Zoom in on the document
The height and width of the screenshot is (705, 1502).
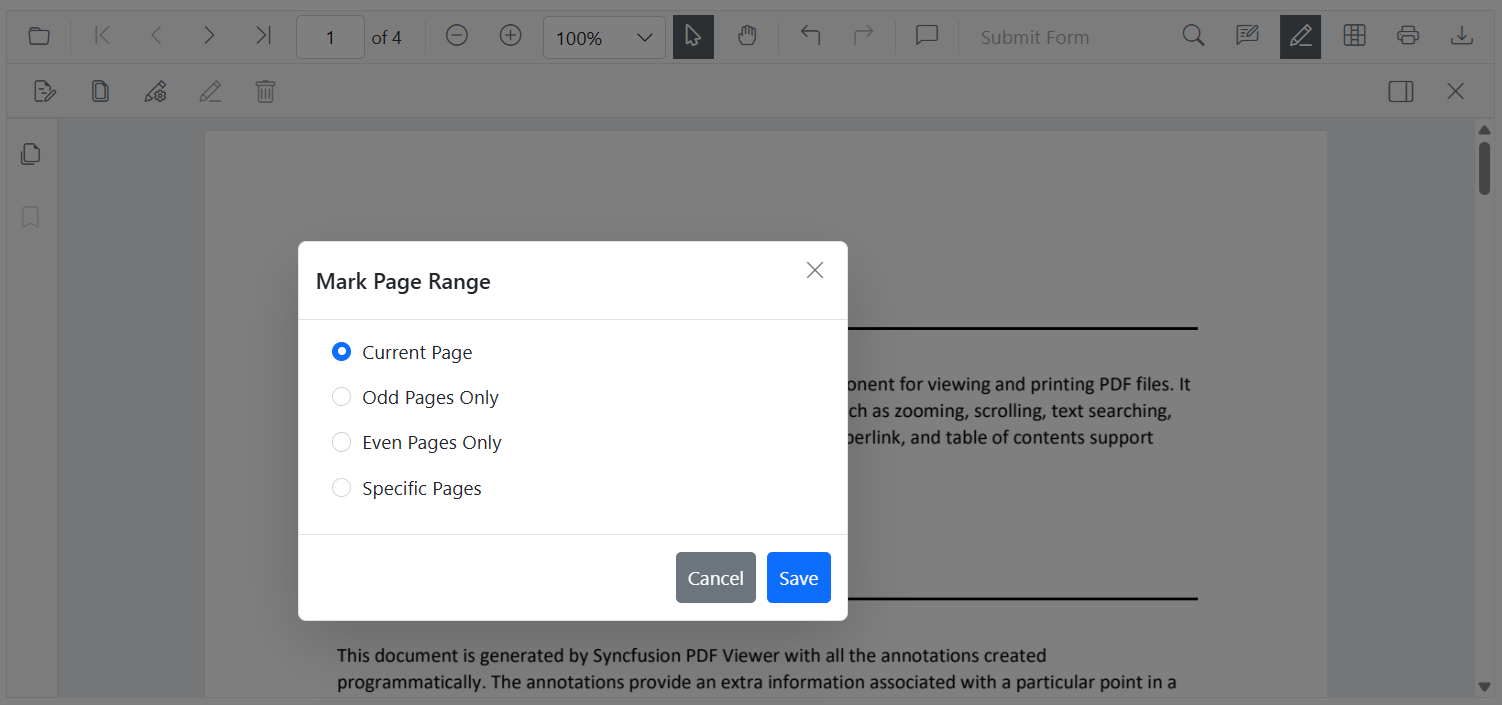point(510,36)
